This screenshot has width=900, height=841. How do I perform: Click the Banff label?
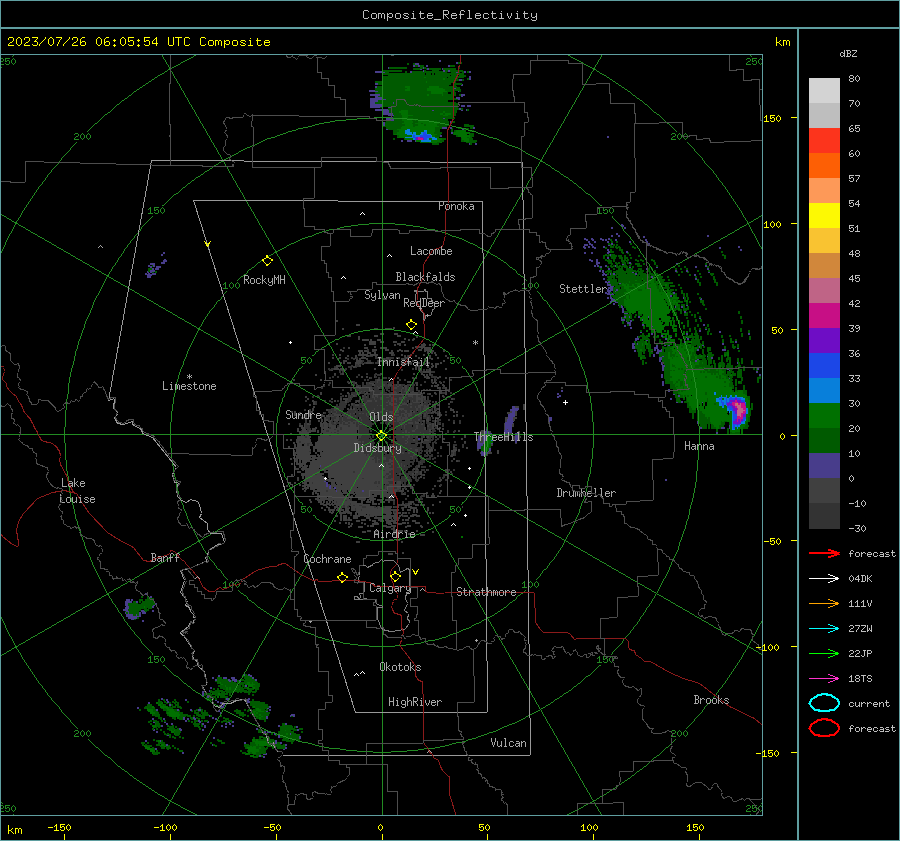(x=165, y=558)
